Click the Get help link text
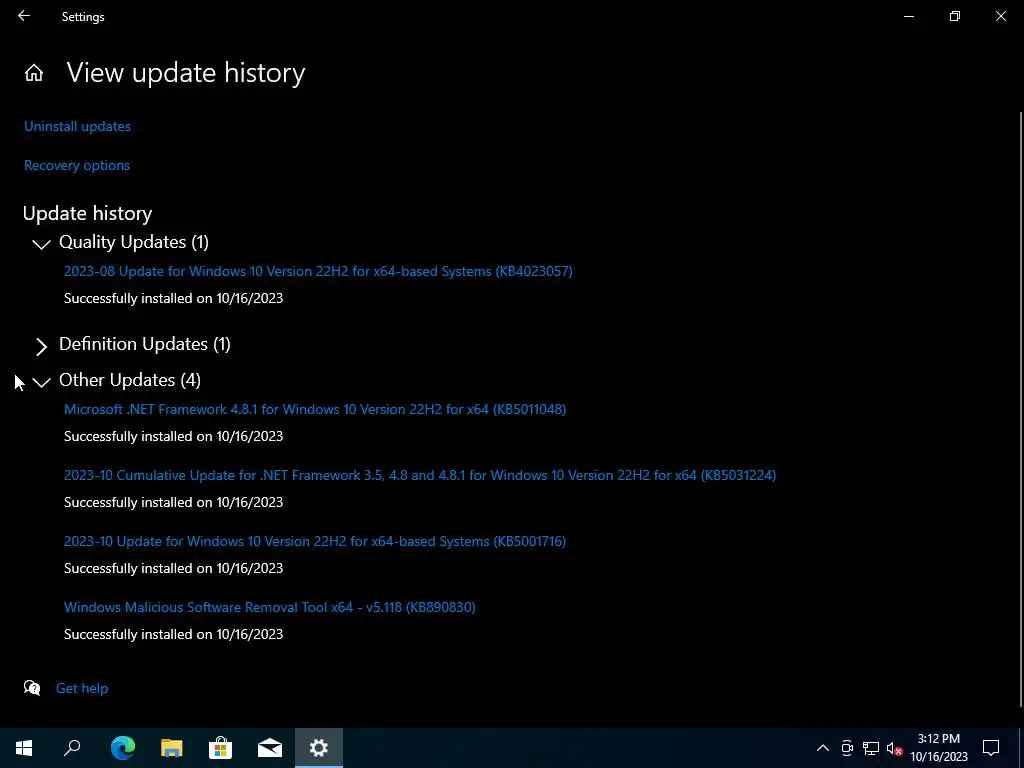This screenshot has height=768, width=1024. 82,688
